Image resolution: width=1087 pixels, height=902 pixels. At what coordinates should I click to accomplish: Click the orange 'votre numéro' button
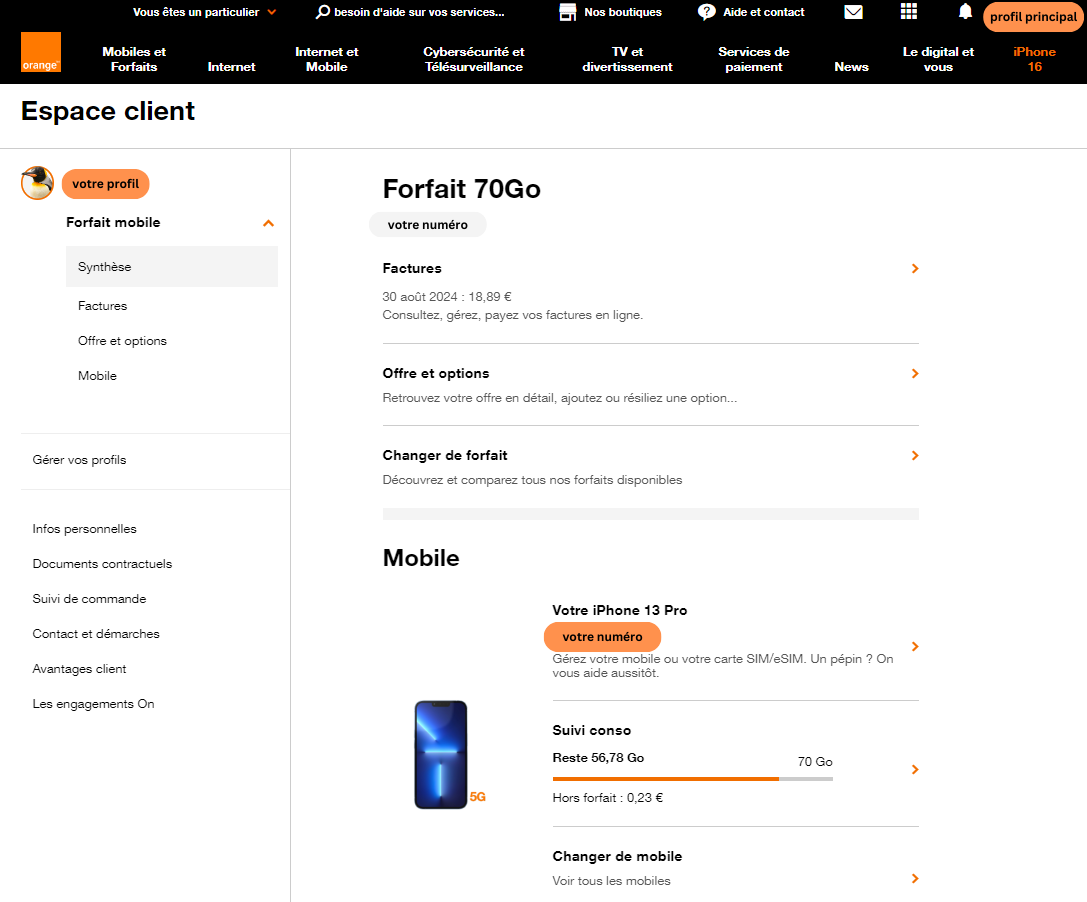(602, 637)
